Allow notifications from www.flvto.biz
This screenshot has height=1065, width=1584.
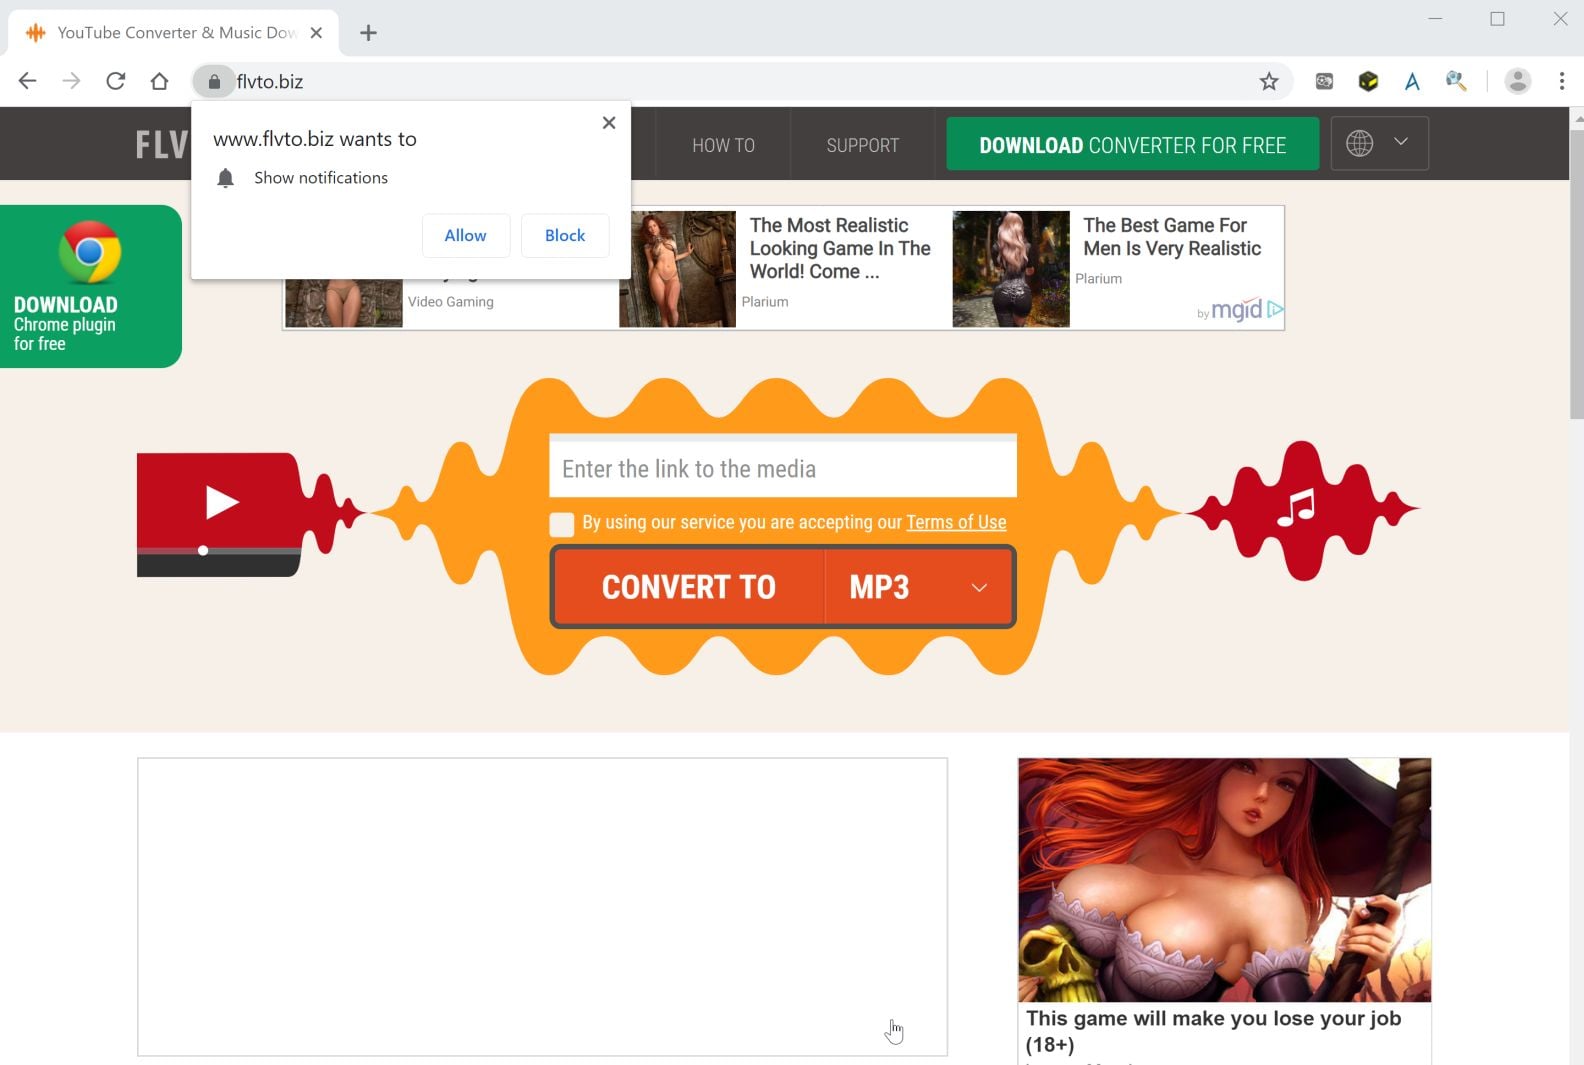[x=466, y=235]
